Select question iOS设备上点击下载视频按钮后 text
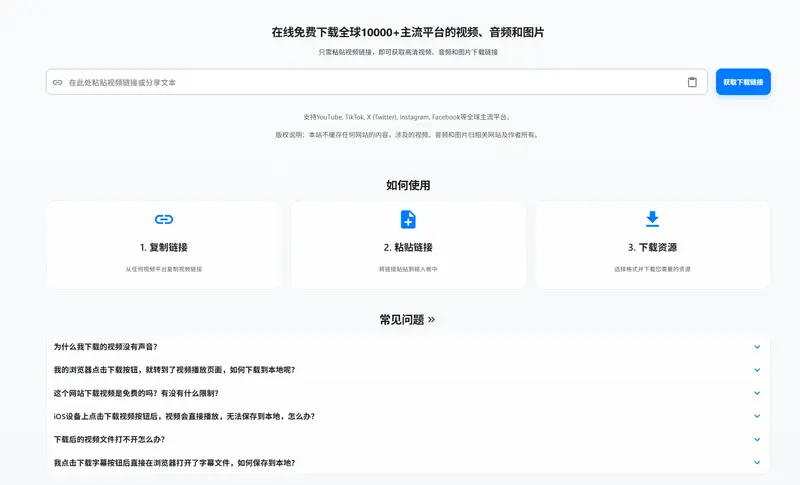 (184, 416)
